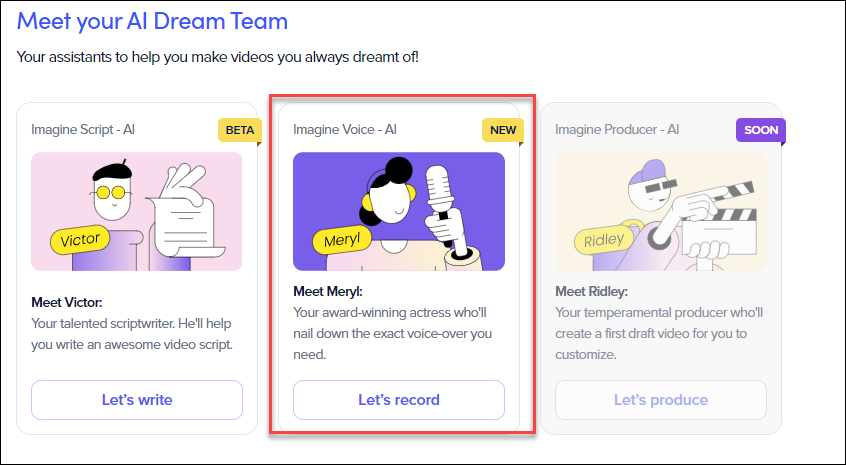Click the Let's record button
846x465 pixels.
[x=399, y=400]
